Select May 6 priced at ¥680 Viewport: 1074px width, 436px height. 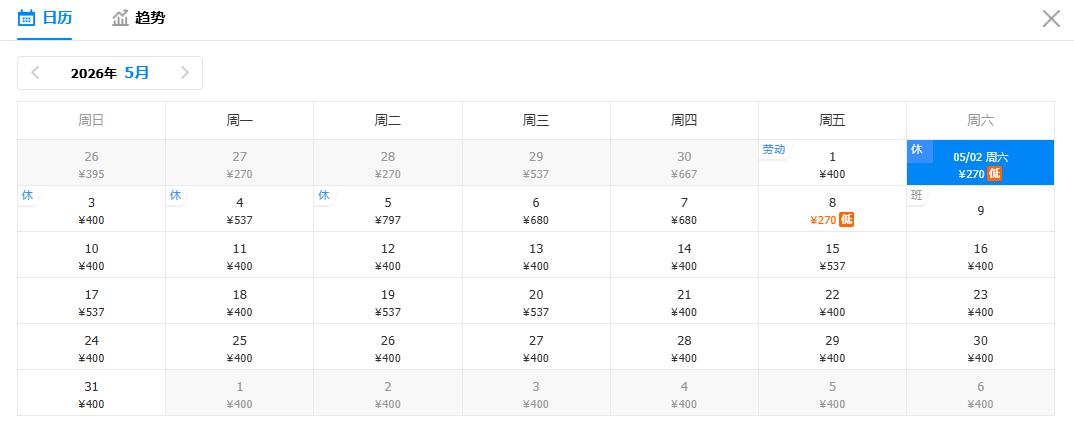[536, 210]
